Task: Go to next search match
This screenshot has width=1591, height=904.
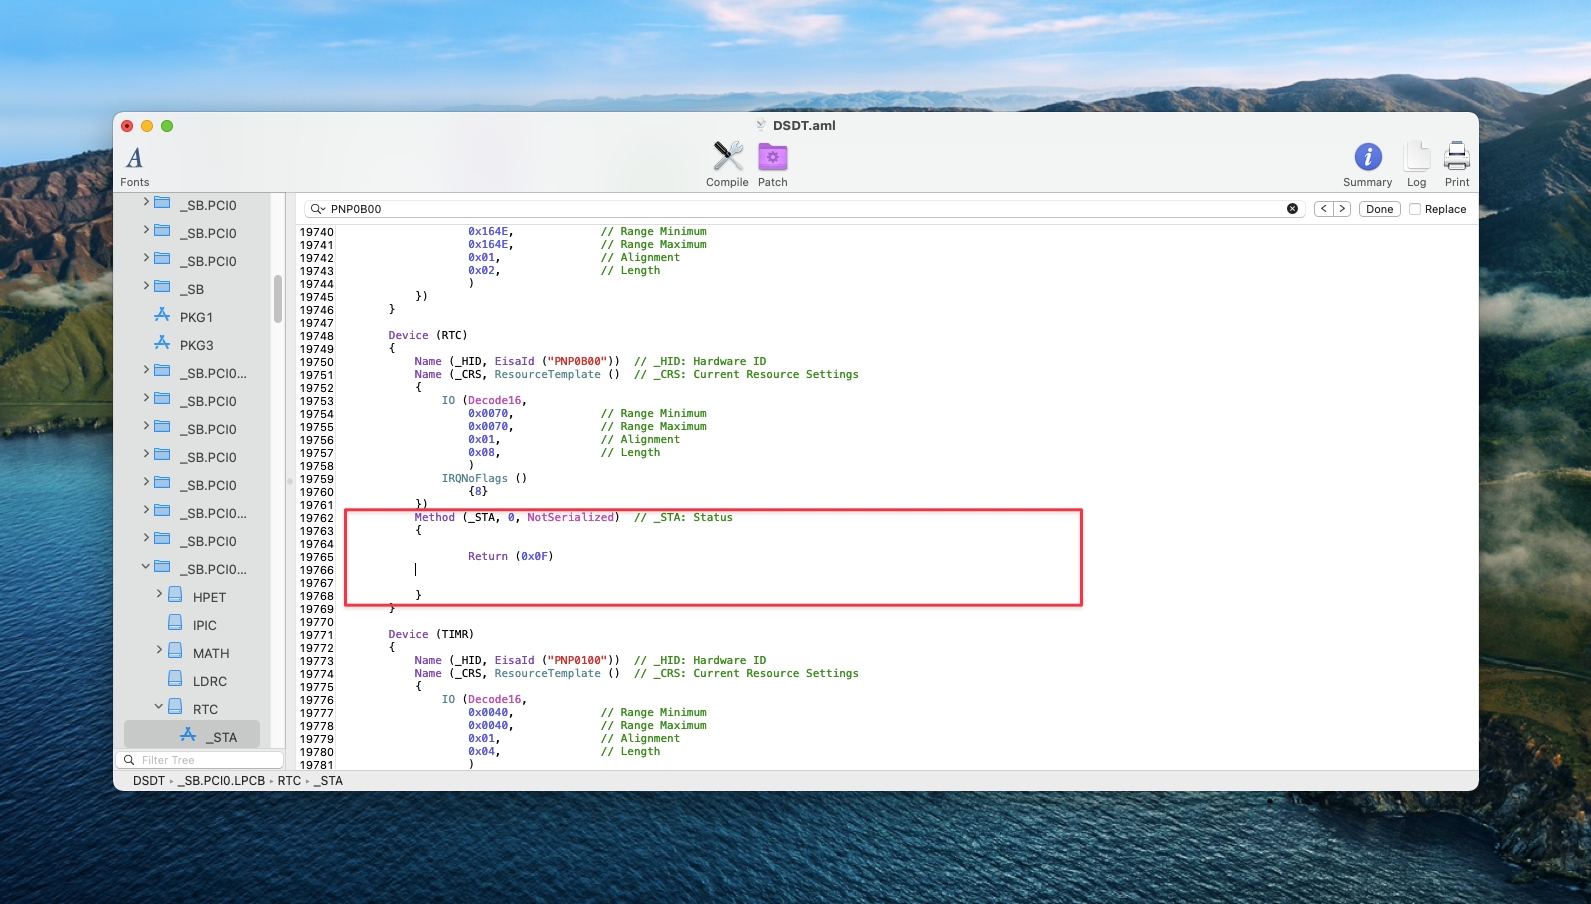Action: click(1342, 209)
